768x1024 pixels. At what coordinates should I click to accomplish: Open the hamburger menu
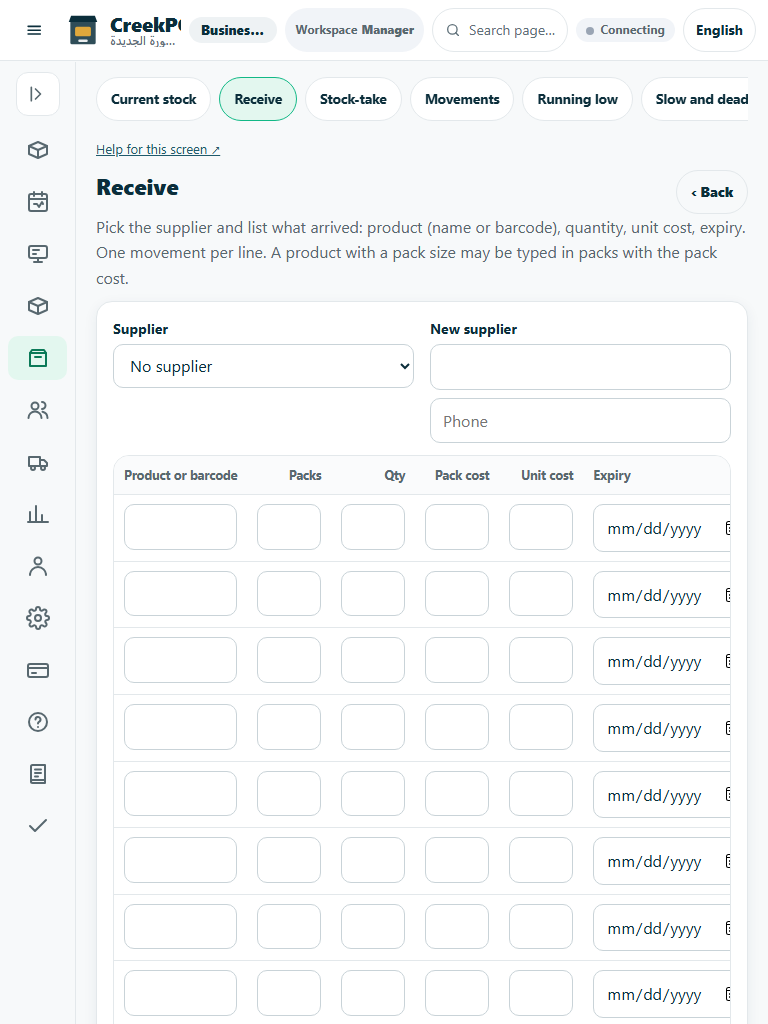[34, 30]
